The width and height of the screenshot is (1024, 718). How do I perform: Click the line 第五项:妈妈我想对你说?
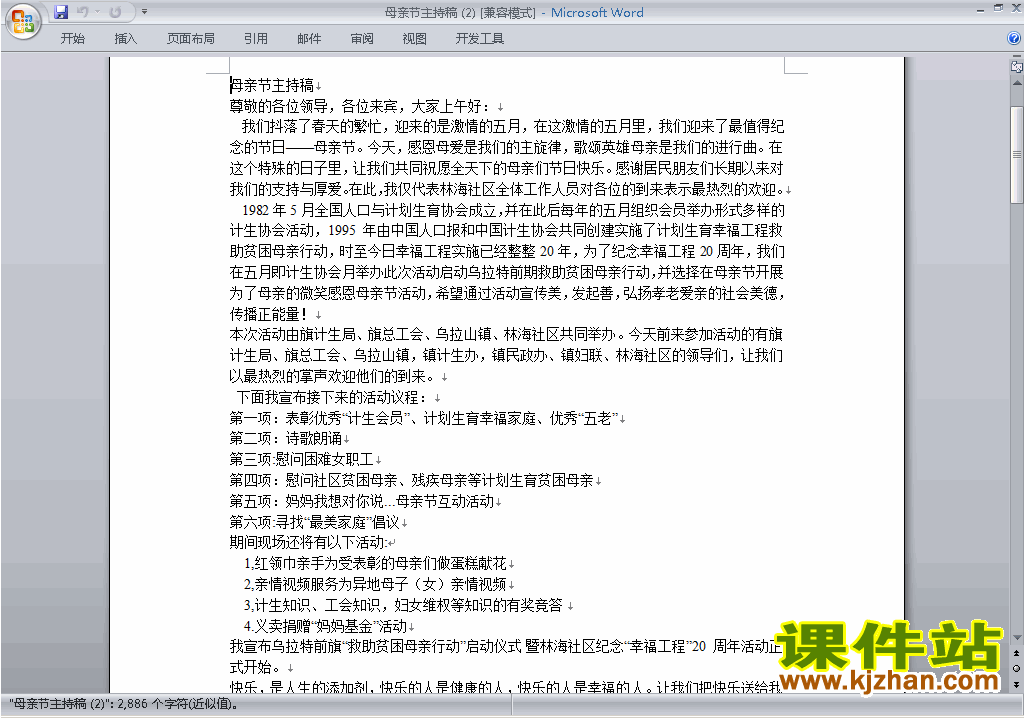pos(362,502)
